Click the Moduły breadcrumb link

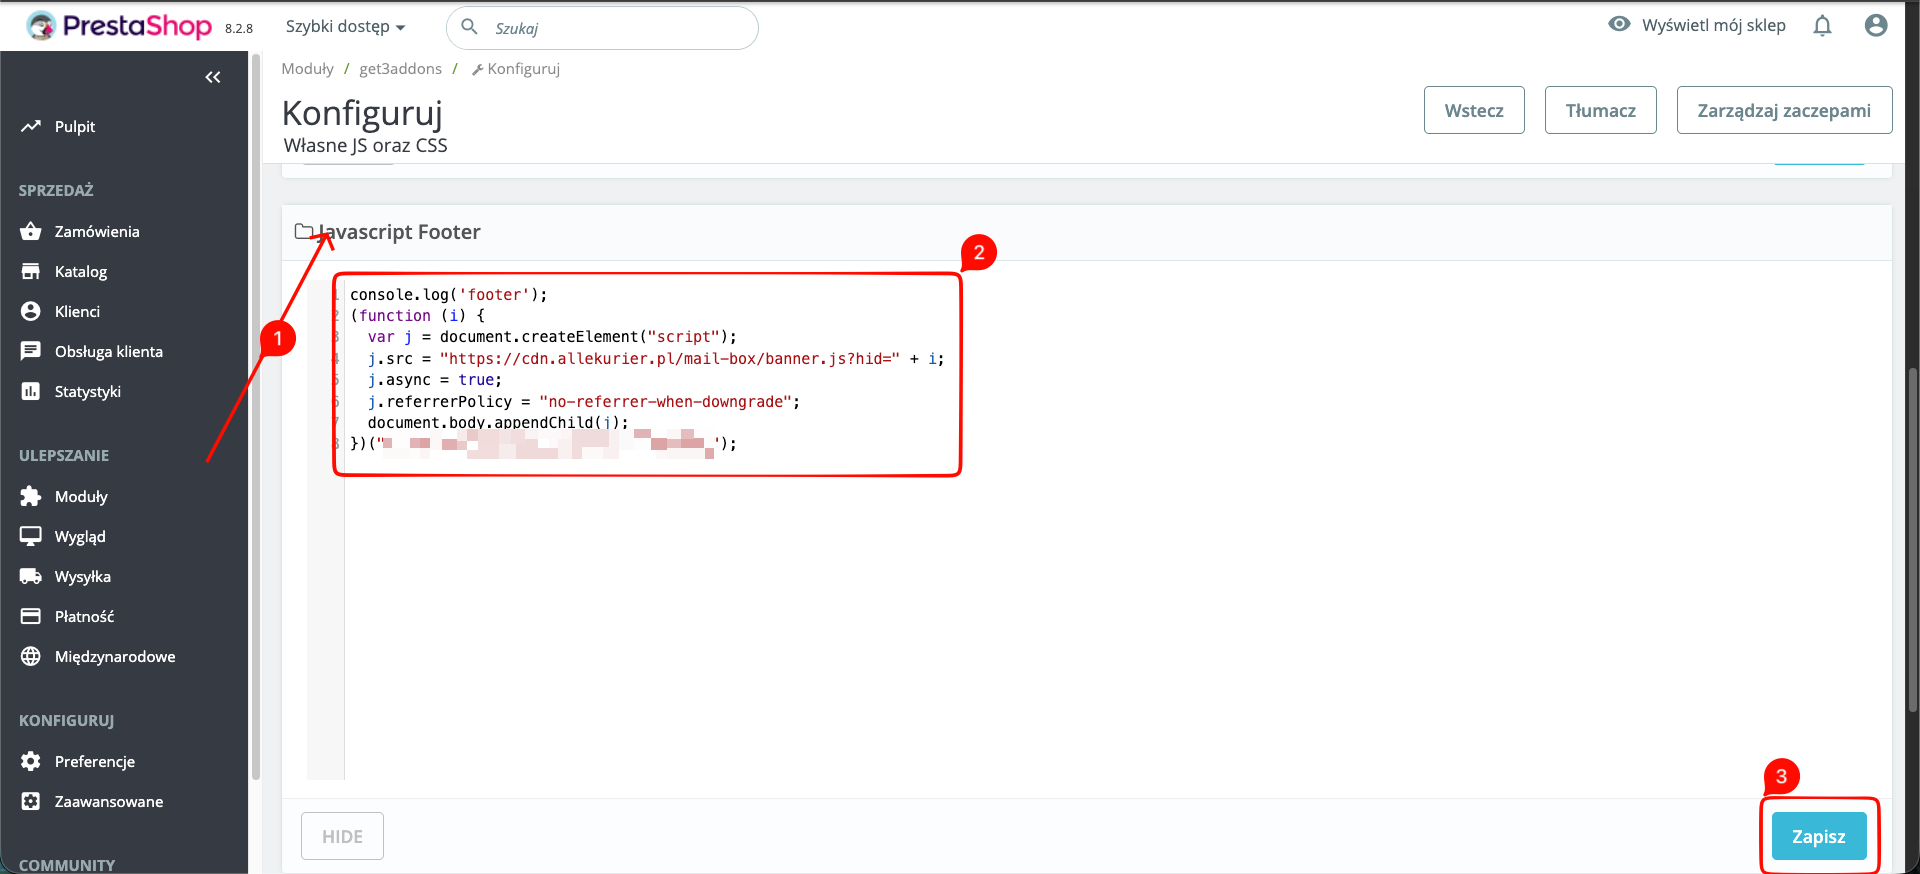point(307,68)
